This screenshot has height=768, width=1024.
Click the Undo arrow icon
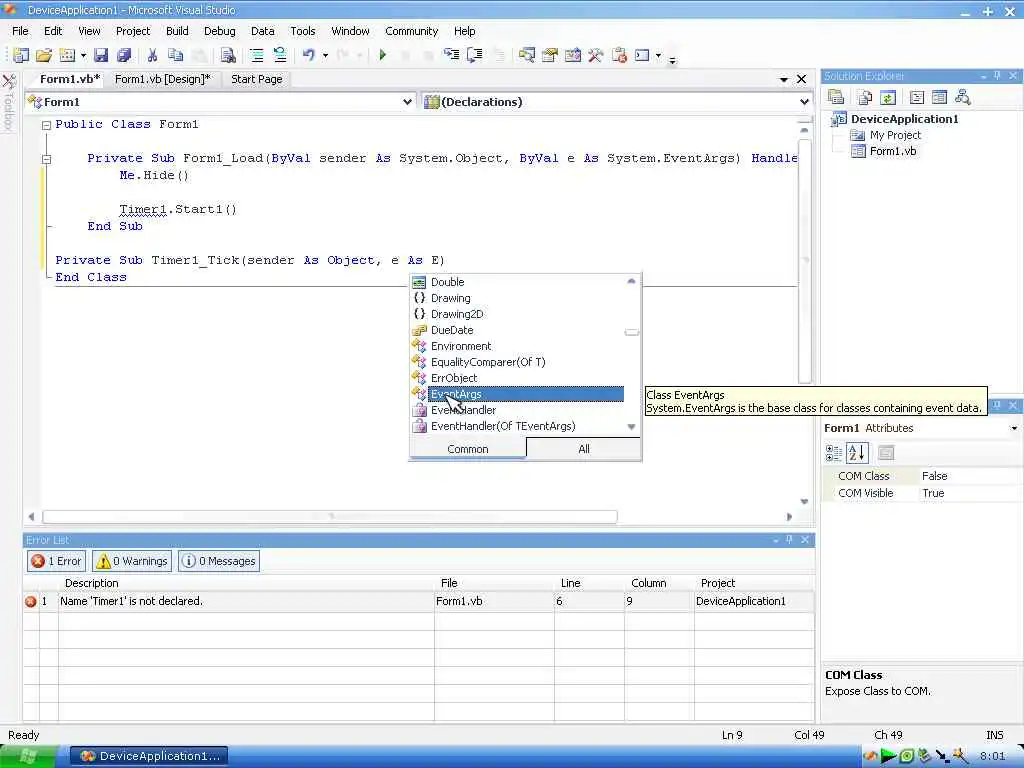309,56
